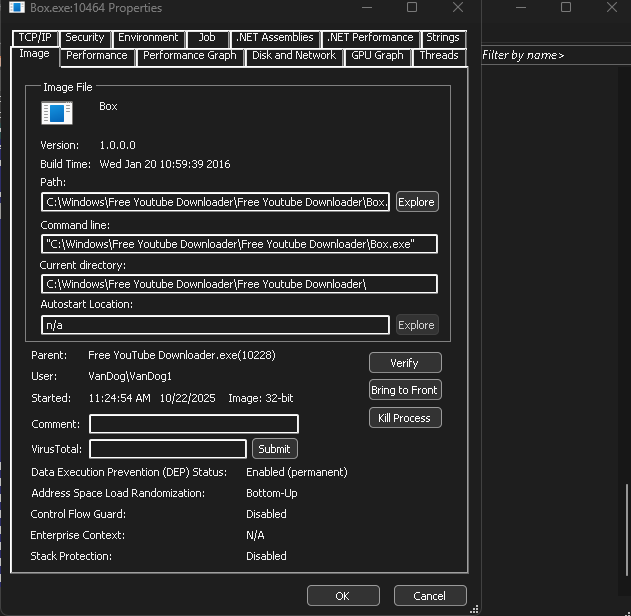
Task: Click the resize grip at dialog corner
Action: pyautogui.click(x=474, y=609)
